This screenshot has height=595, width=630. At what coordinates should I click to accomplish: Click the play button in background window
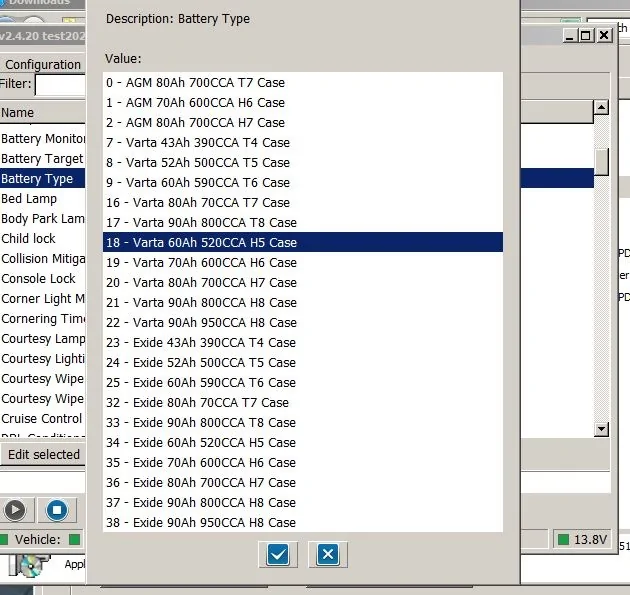tap(15, 510)
